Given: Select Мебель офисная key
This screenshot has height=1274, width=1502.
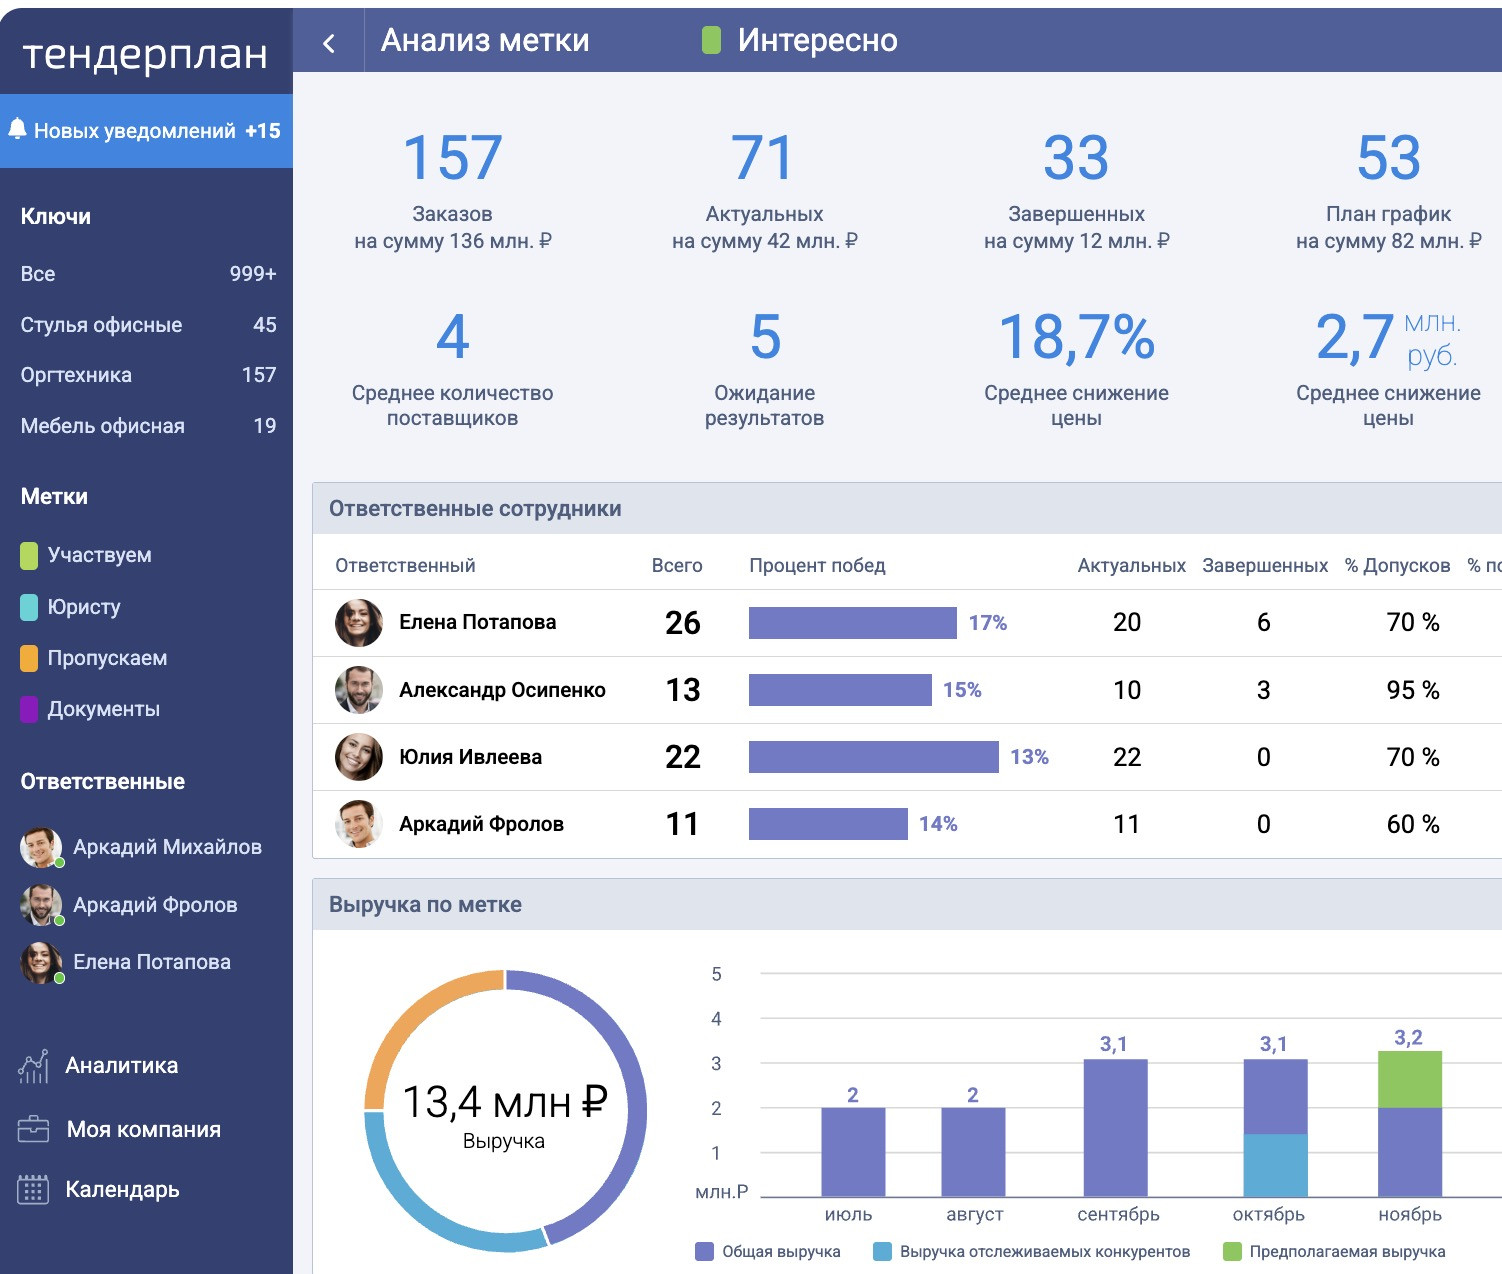Looking at the screenshot, I should pos(102,426).
